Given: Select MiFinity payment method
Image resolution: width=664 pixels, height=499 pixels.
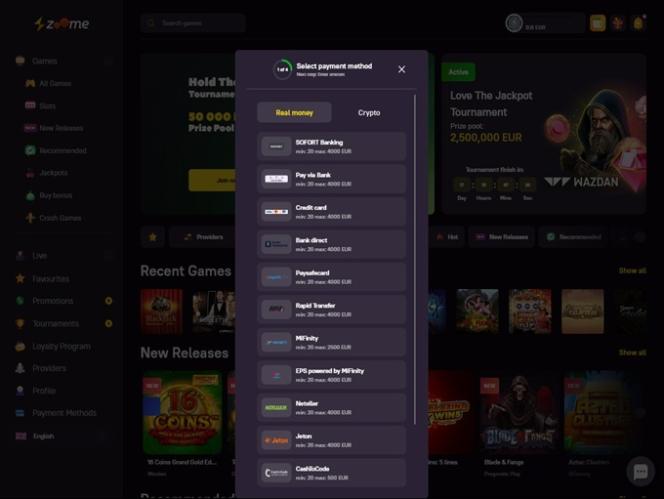Looking at the screenshot, I should pos(331,342).
